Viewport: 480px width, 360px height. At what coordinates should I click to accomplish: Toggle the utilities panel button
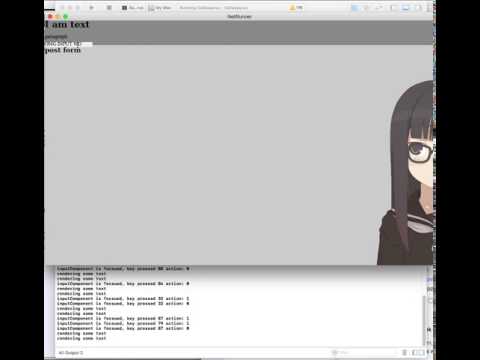coord(418,7)
